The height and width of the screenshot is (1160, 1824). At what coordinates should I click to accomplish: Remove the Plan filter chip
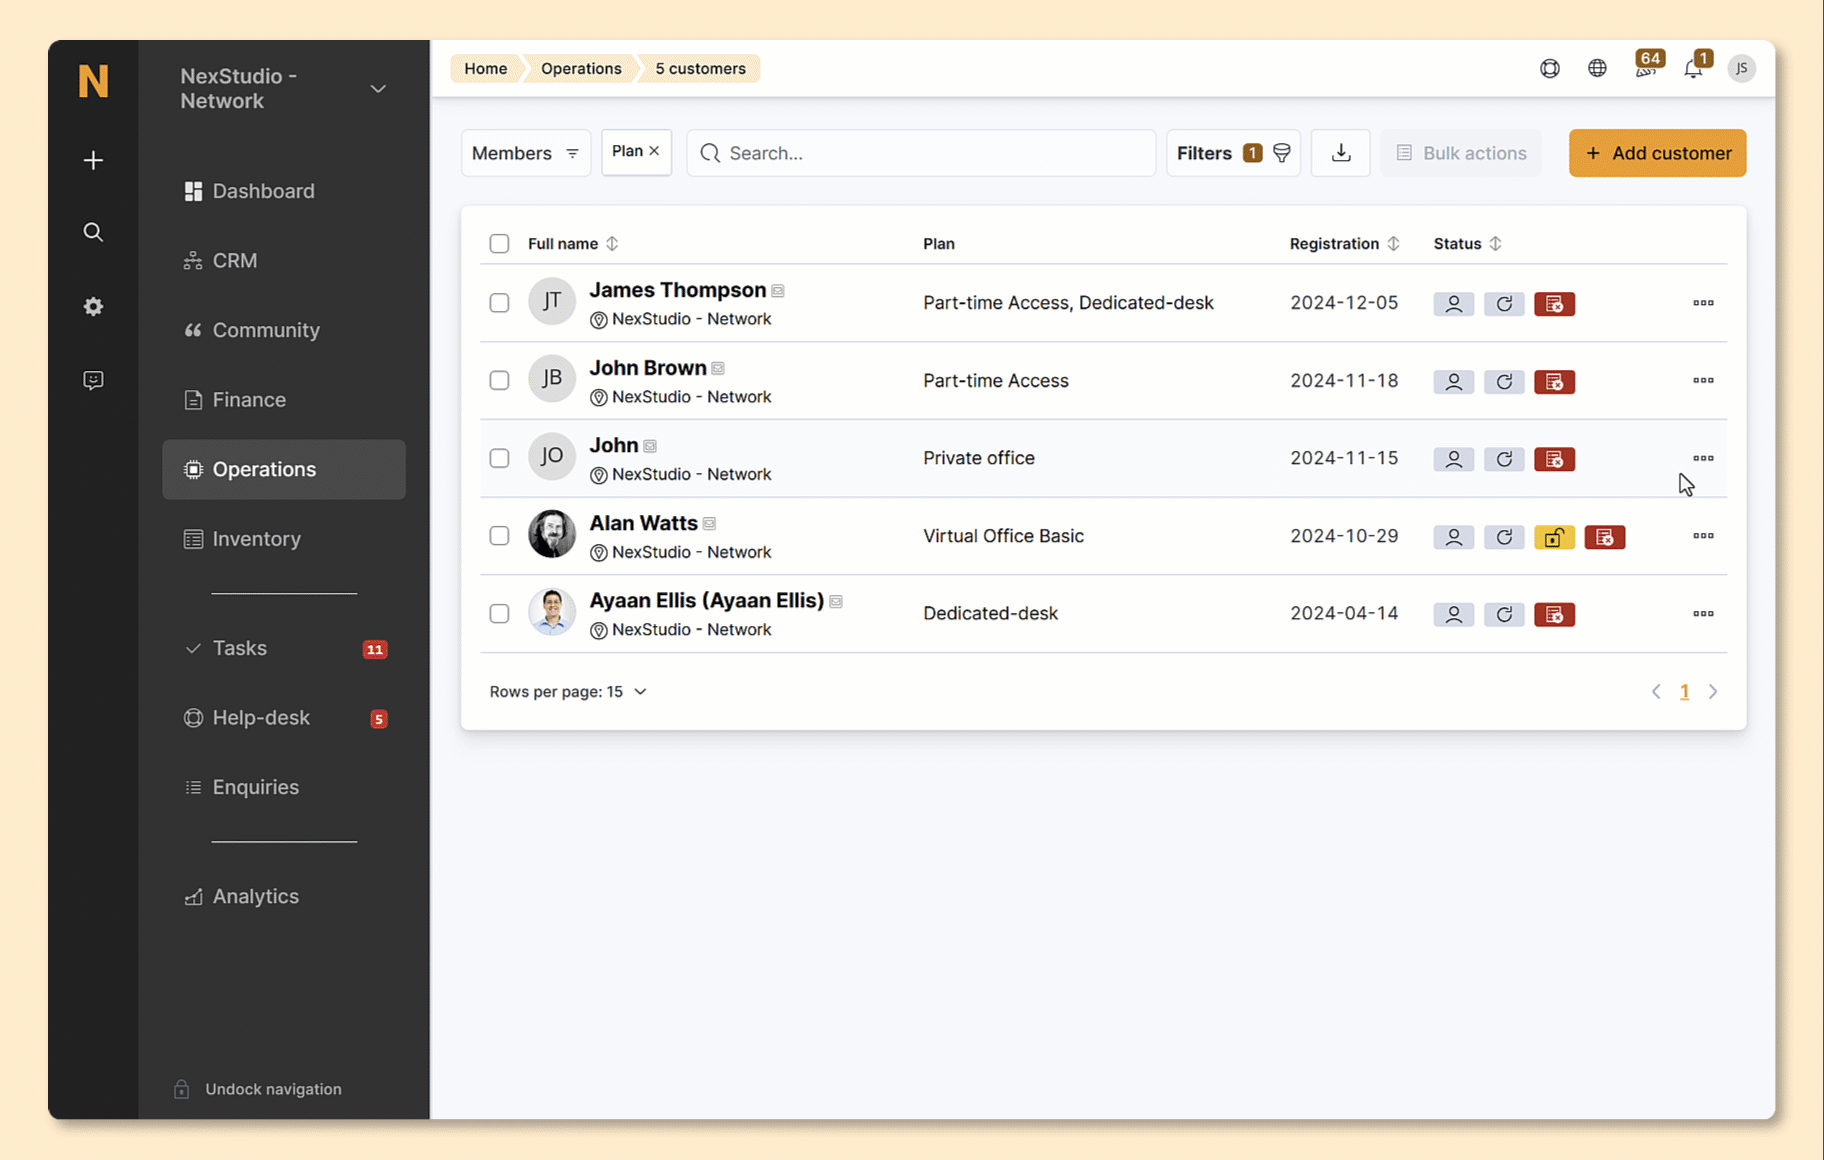(654, 151)
